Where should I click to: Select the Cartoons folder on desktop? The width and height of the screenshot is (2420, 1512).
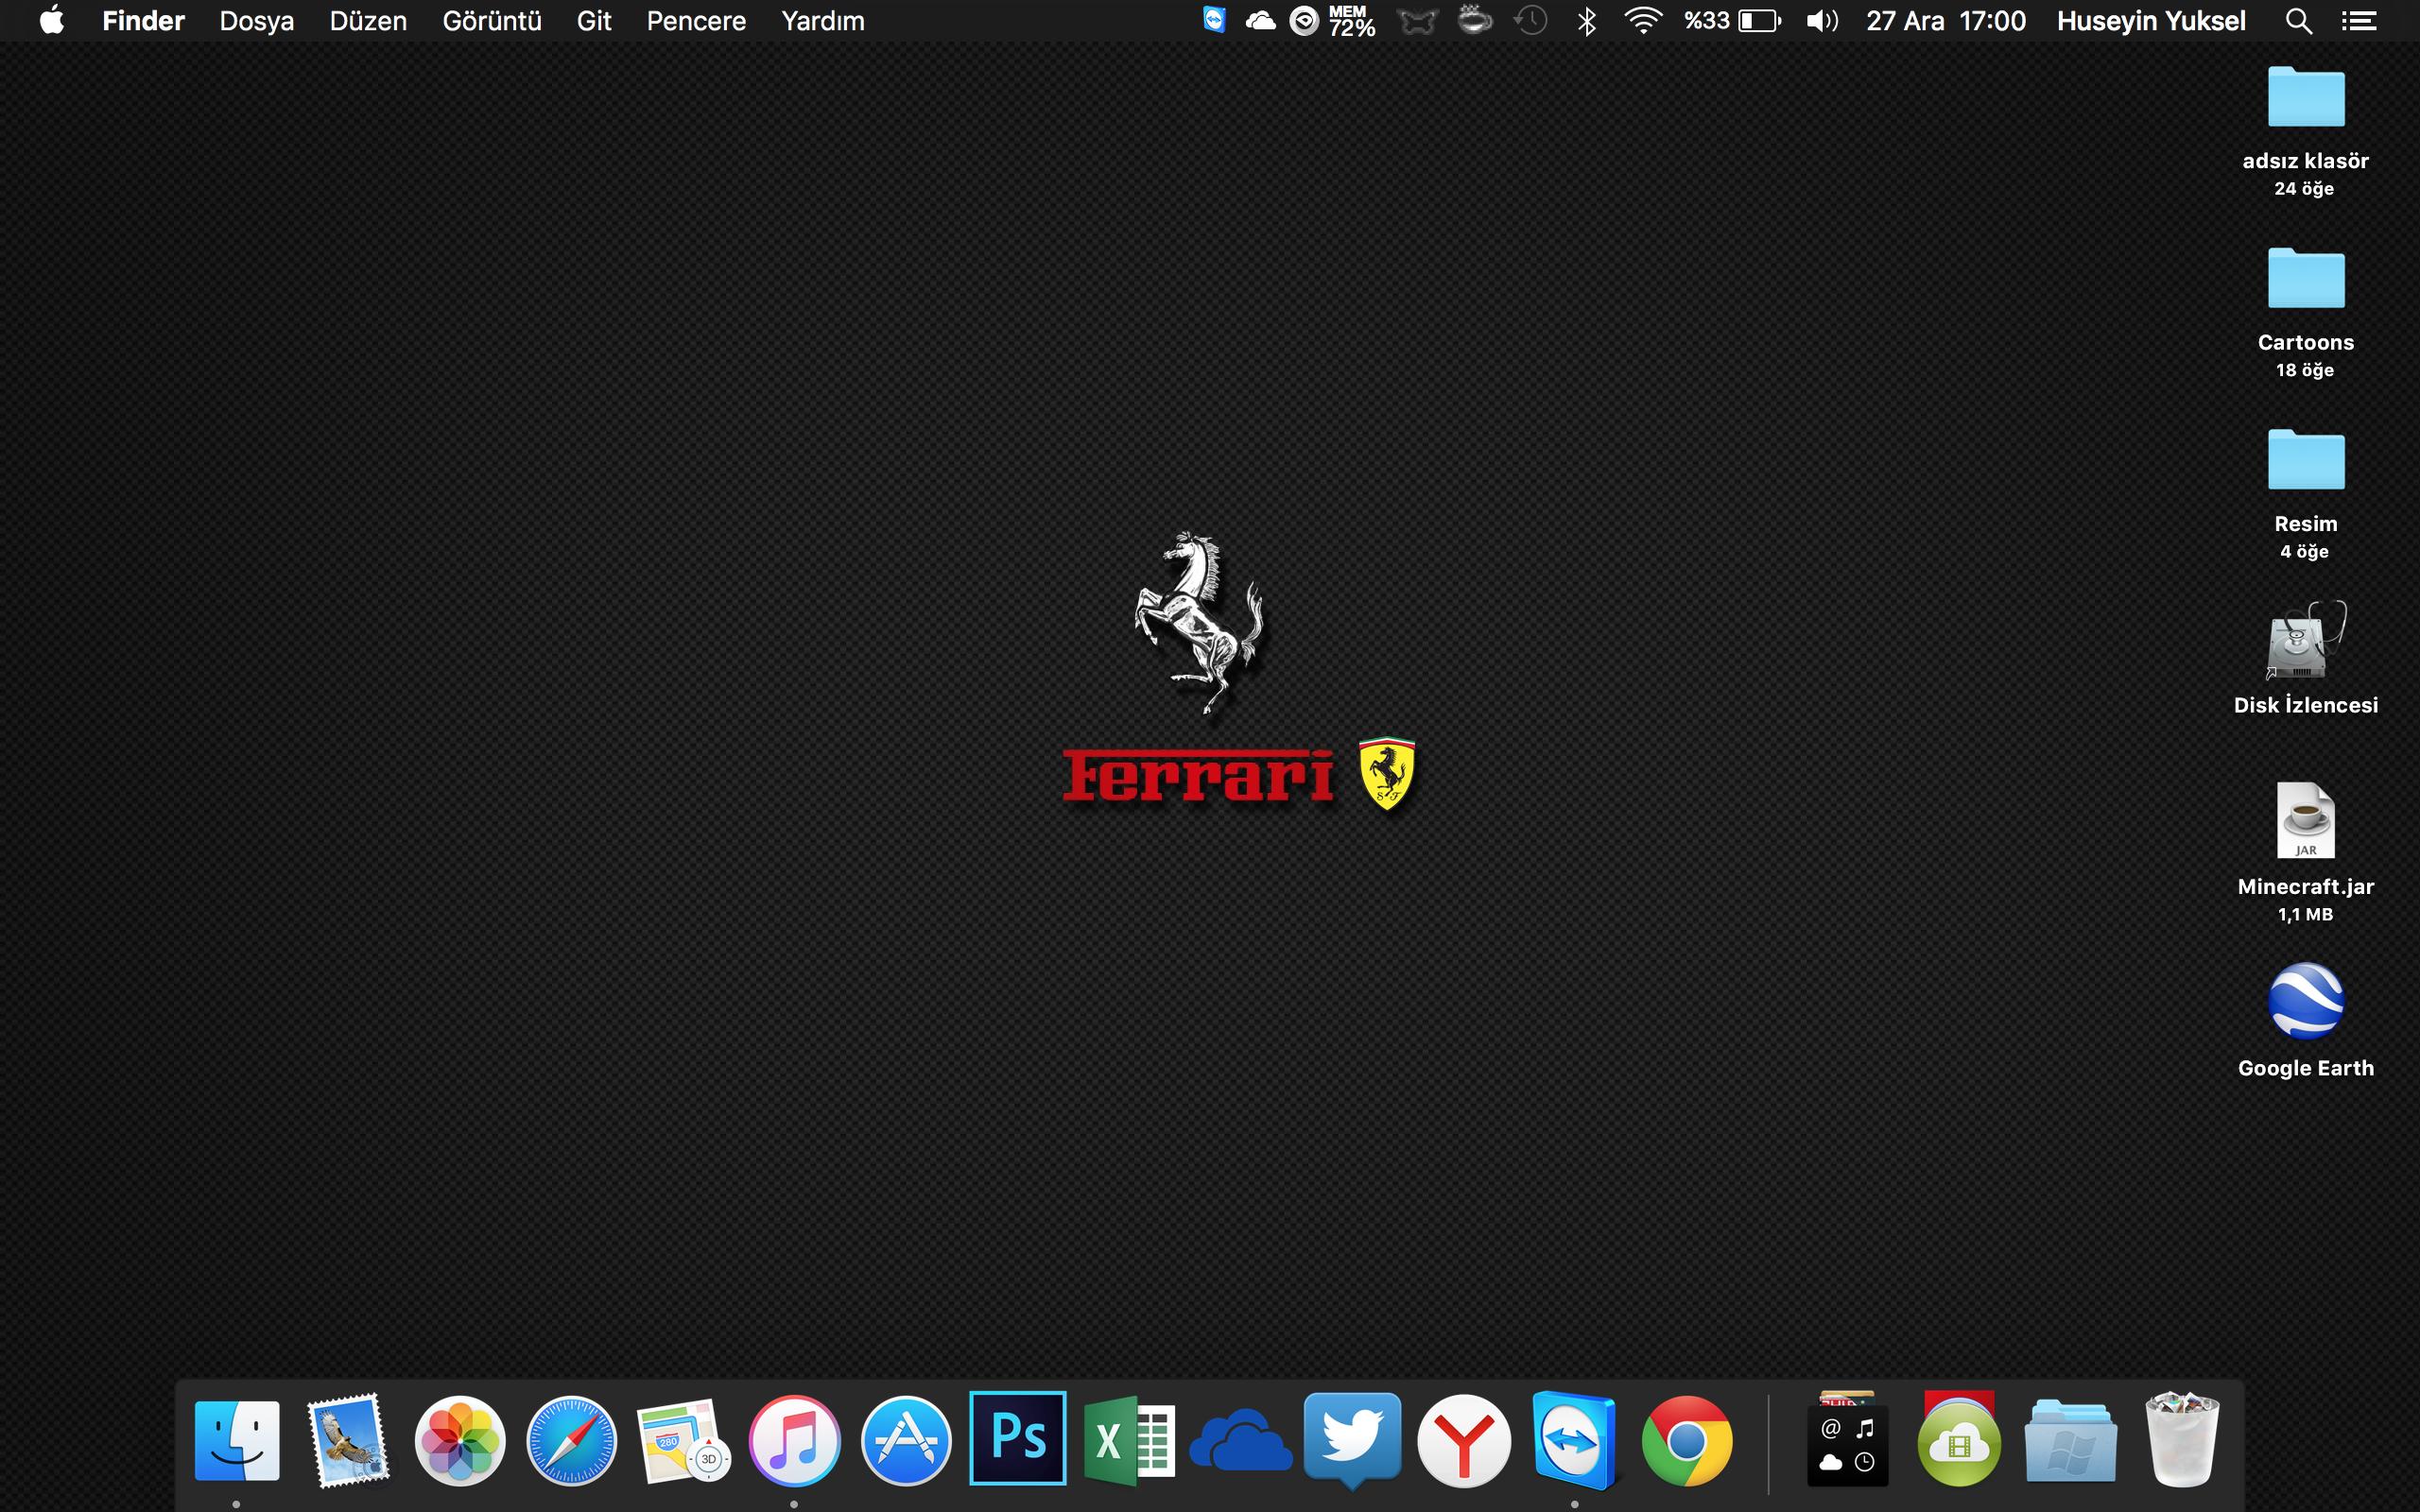pos(2306,278)
